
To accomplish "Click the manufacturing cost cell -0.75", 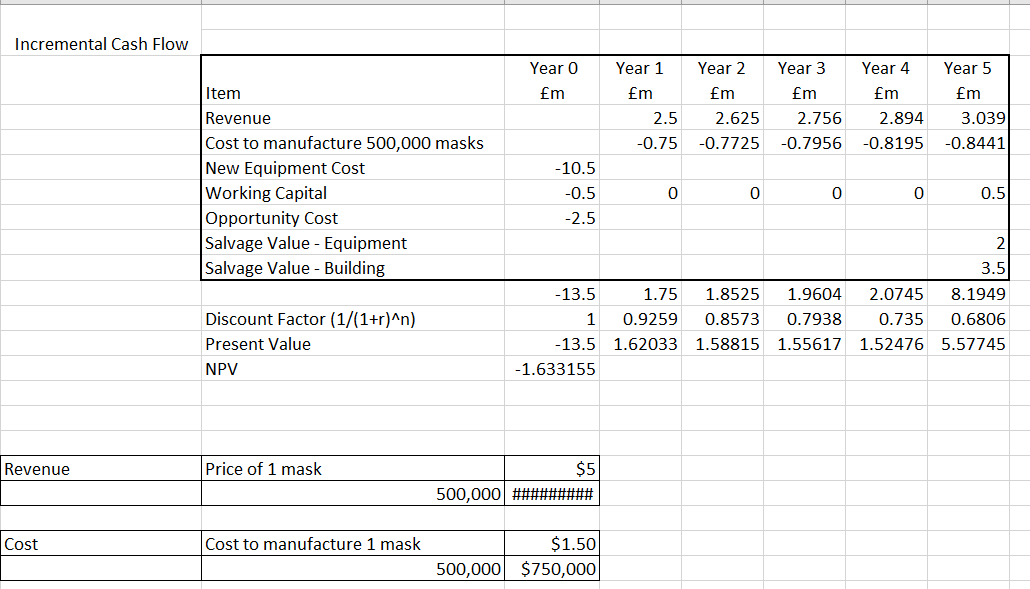I will (x=640, y=143).
